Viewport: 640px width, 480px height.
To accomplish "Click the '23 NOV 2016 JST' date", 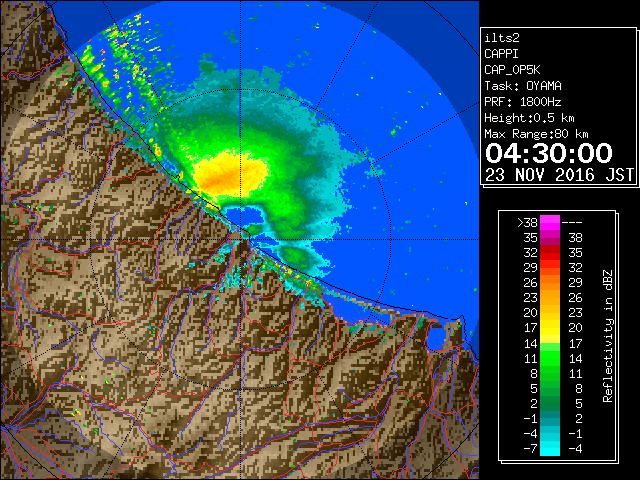I will click(560, 175).
